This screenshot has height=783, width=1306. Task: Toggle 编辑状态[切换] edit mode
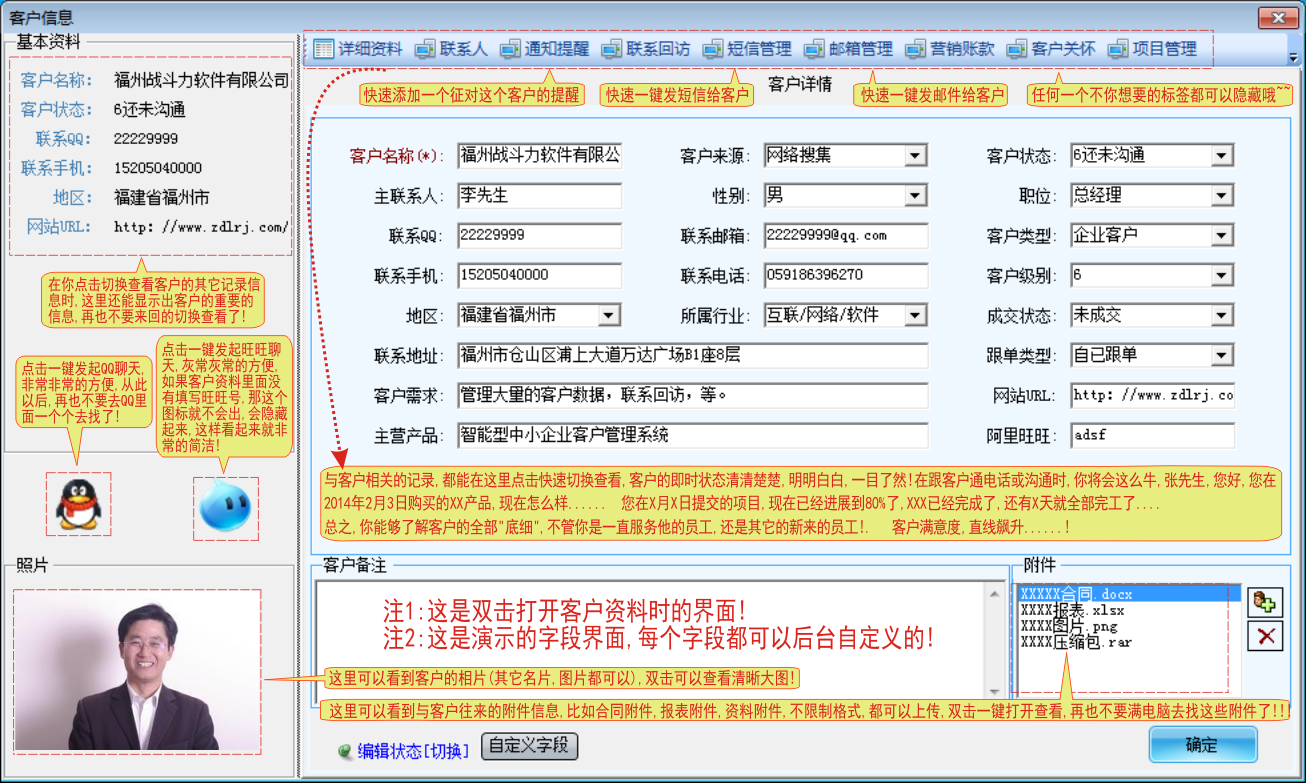click(x=405, y=751)
